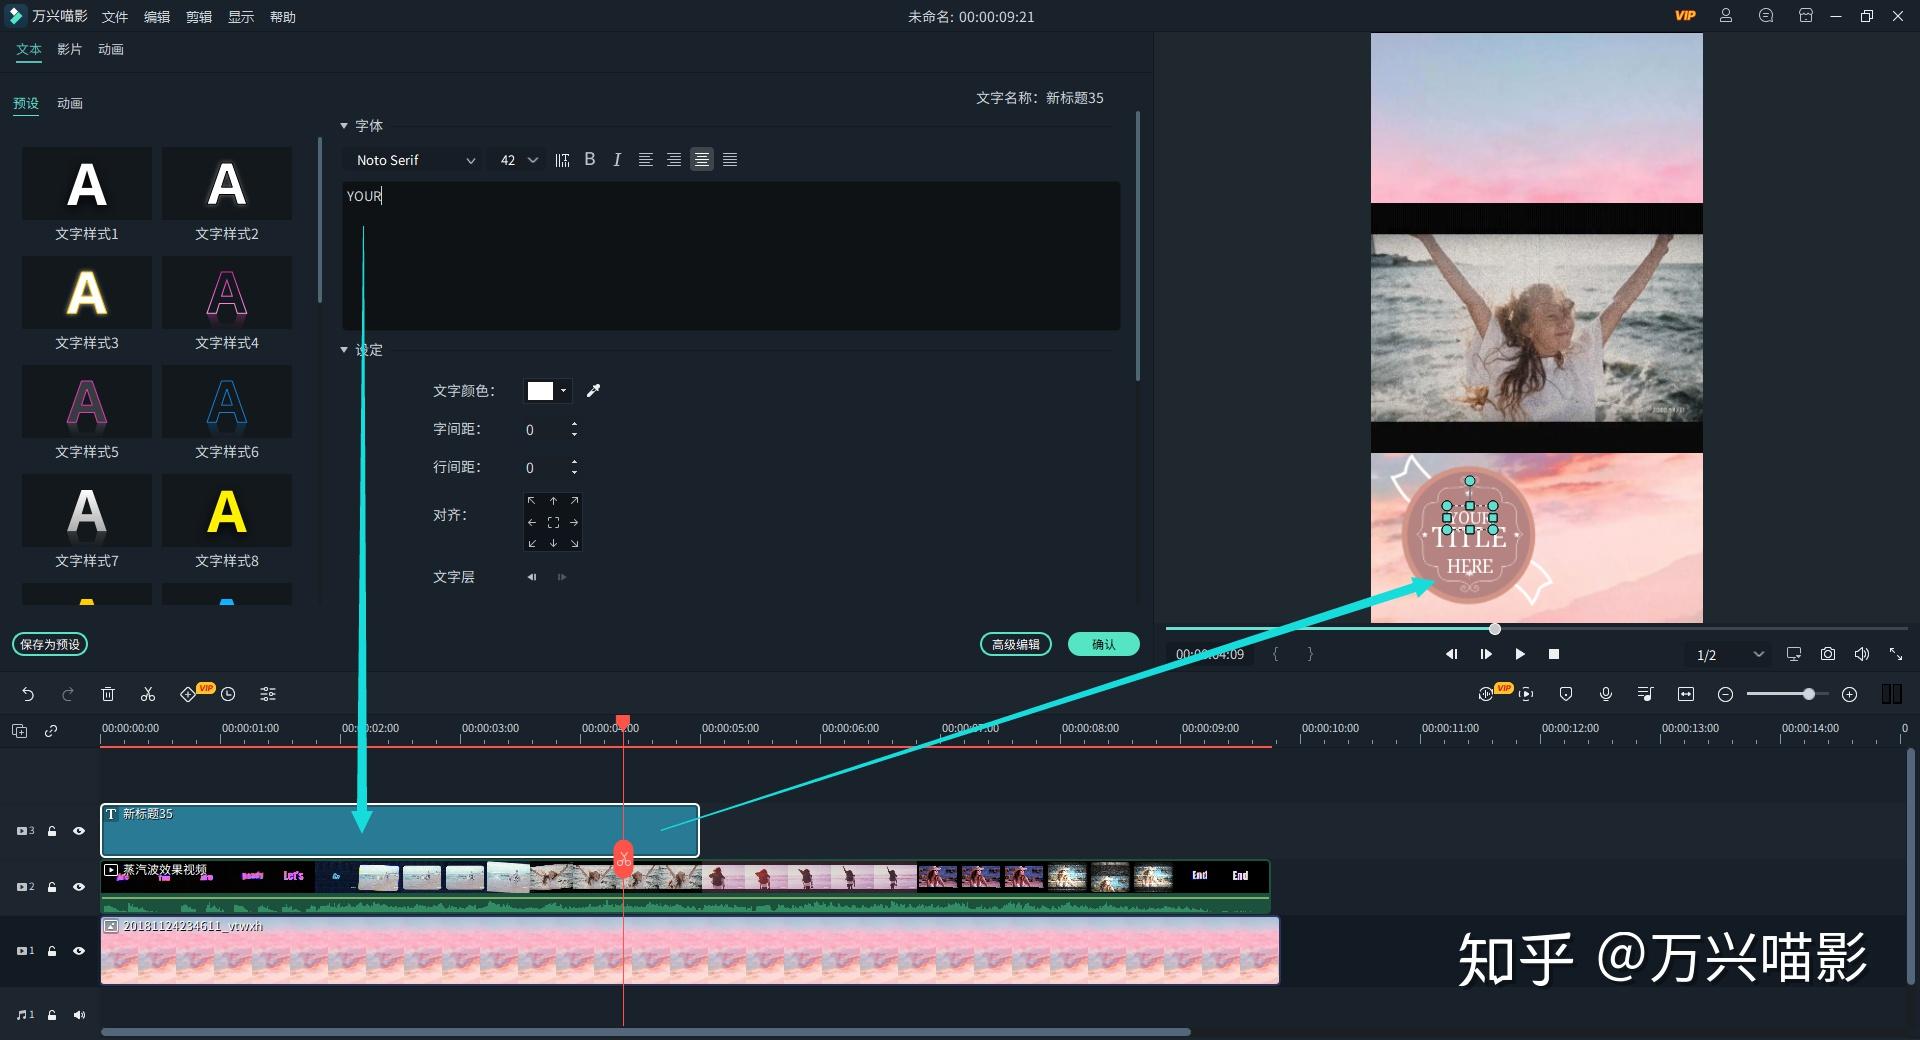Toggle italic text formatting

click(617, 160)
